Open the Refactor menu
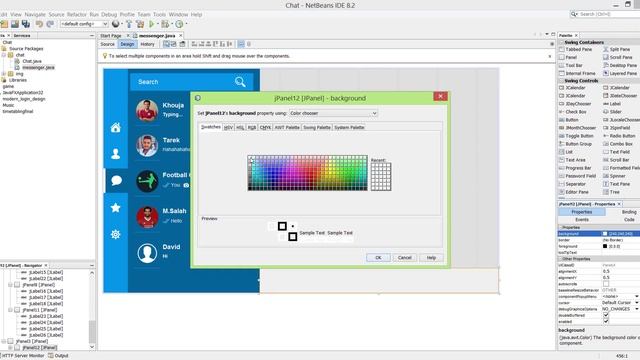Screen dimensions: 640x360 click(77, 14)
